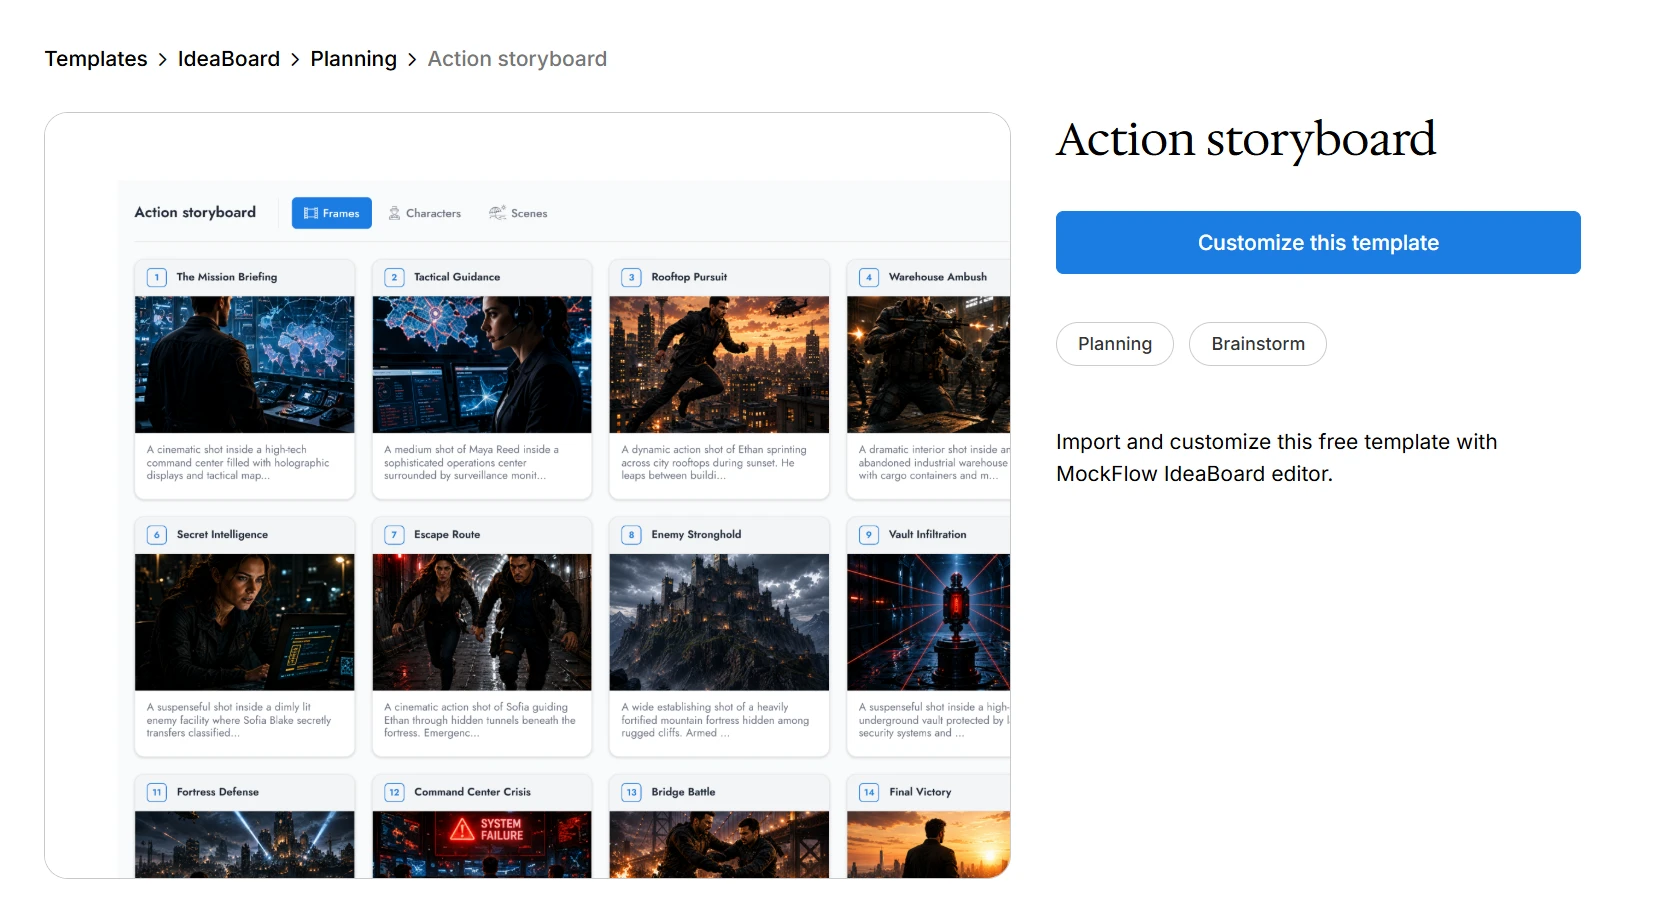
Task: Click the large Action storyboard page heading
Action: point(1246,140)
